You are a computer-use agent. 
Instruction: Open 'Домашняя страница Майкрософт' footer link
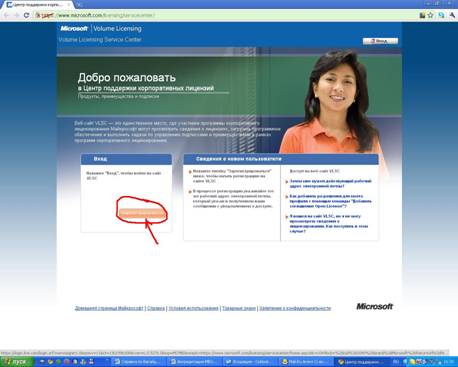tap(109, 308)
